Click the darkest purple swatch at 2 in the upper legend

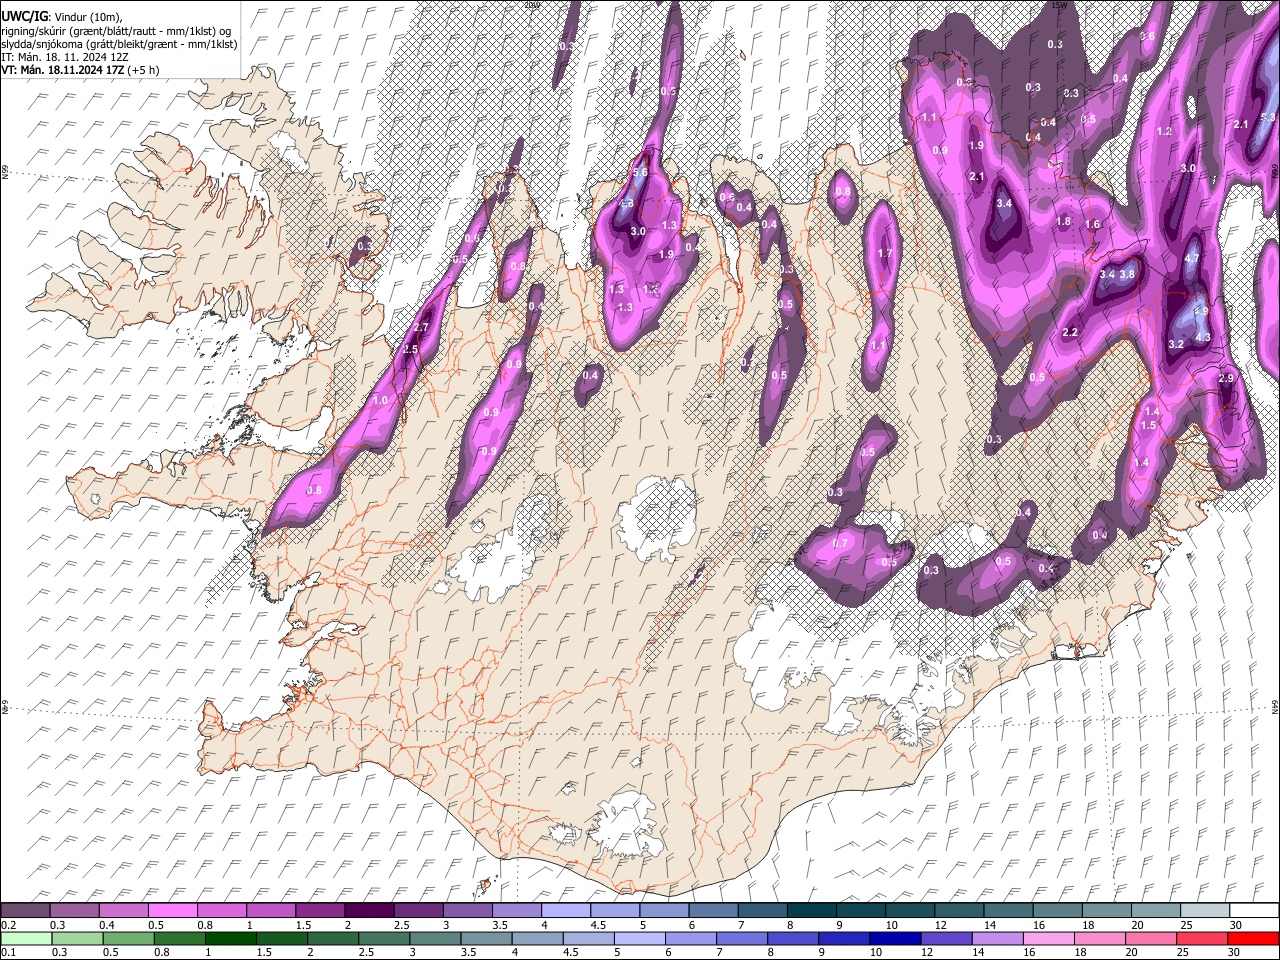click(369, 910)
